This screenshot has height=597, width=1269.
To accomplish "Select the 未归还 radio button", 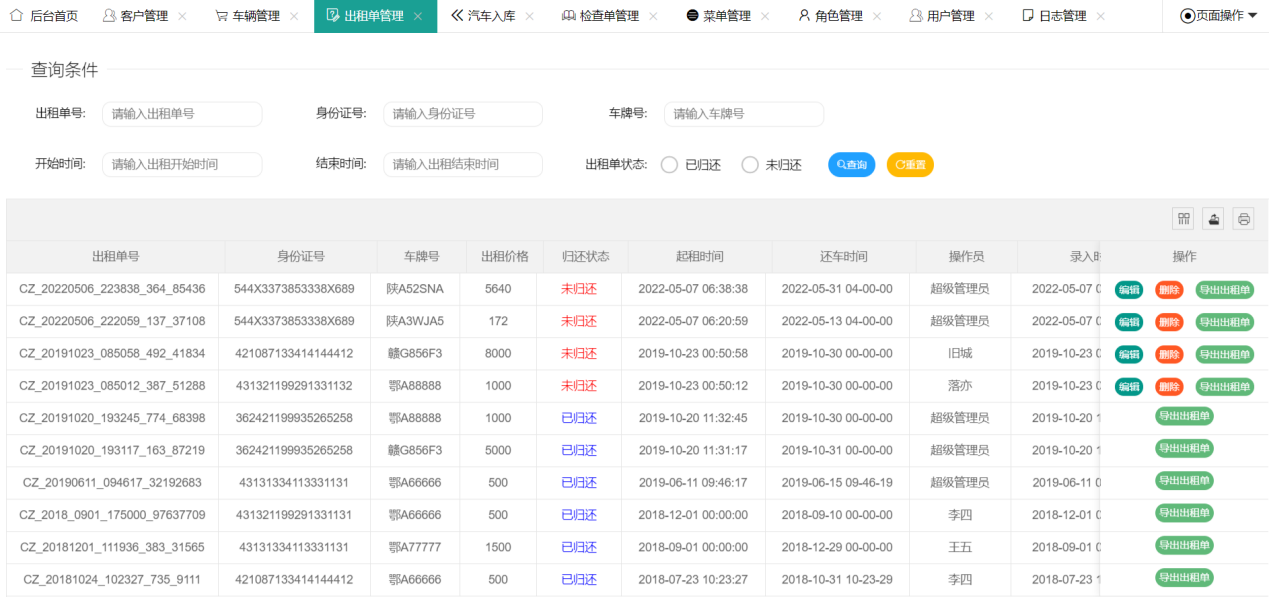I will click(750, 165).
